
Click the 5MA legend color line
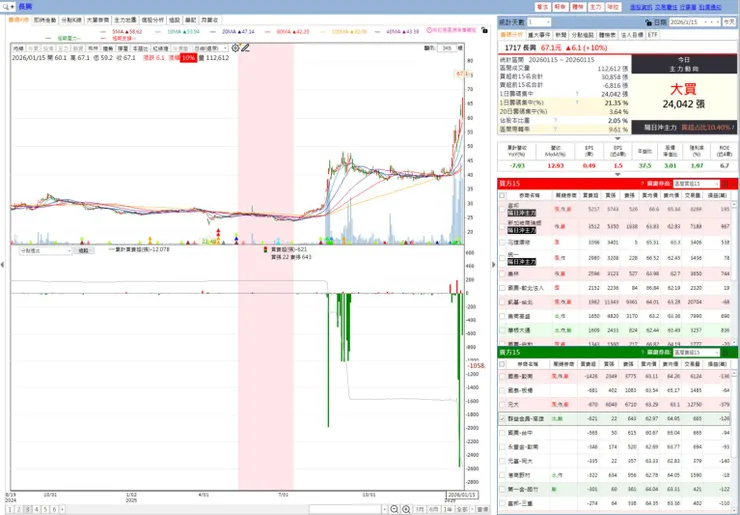(x=105, y=32)
